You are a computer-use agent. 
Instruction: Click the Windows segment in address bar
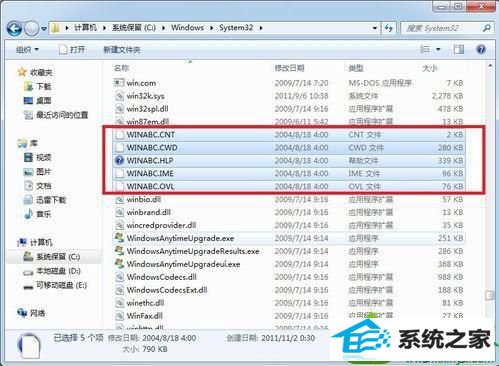[187, 28]
